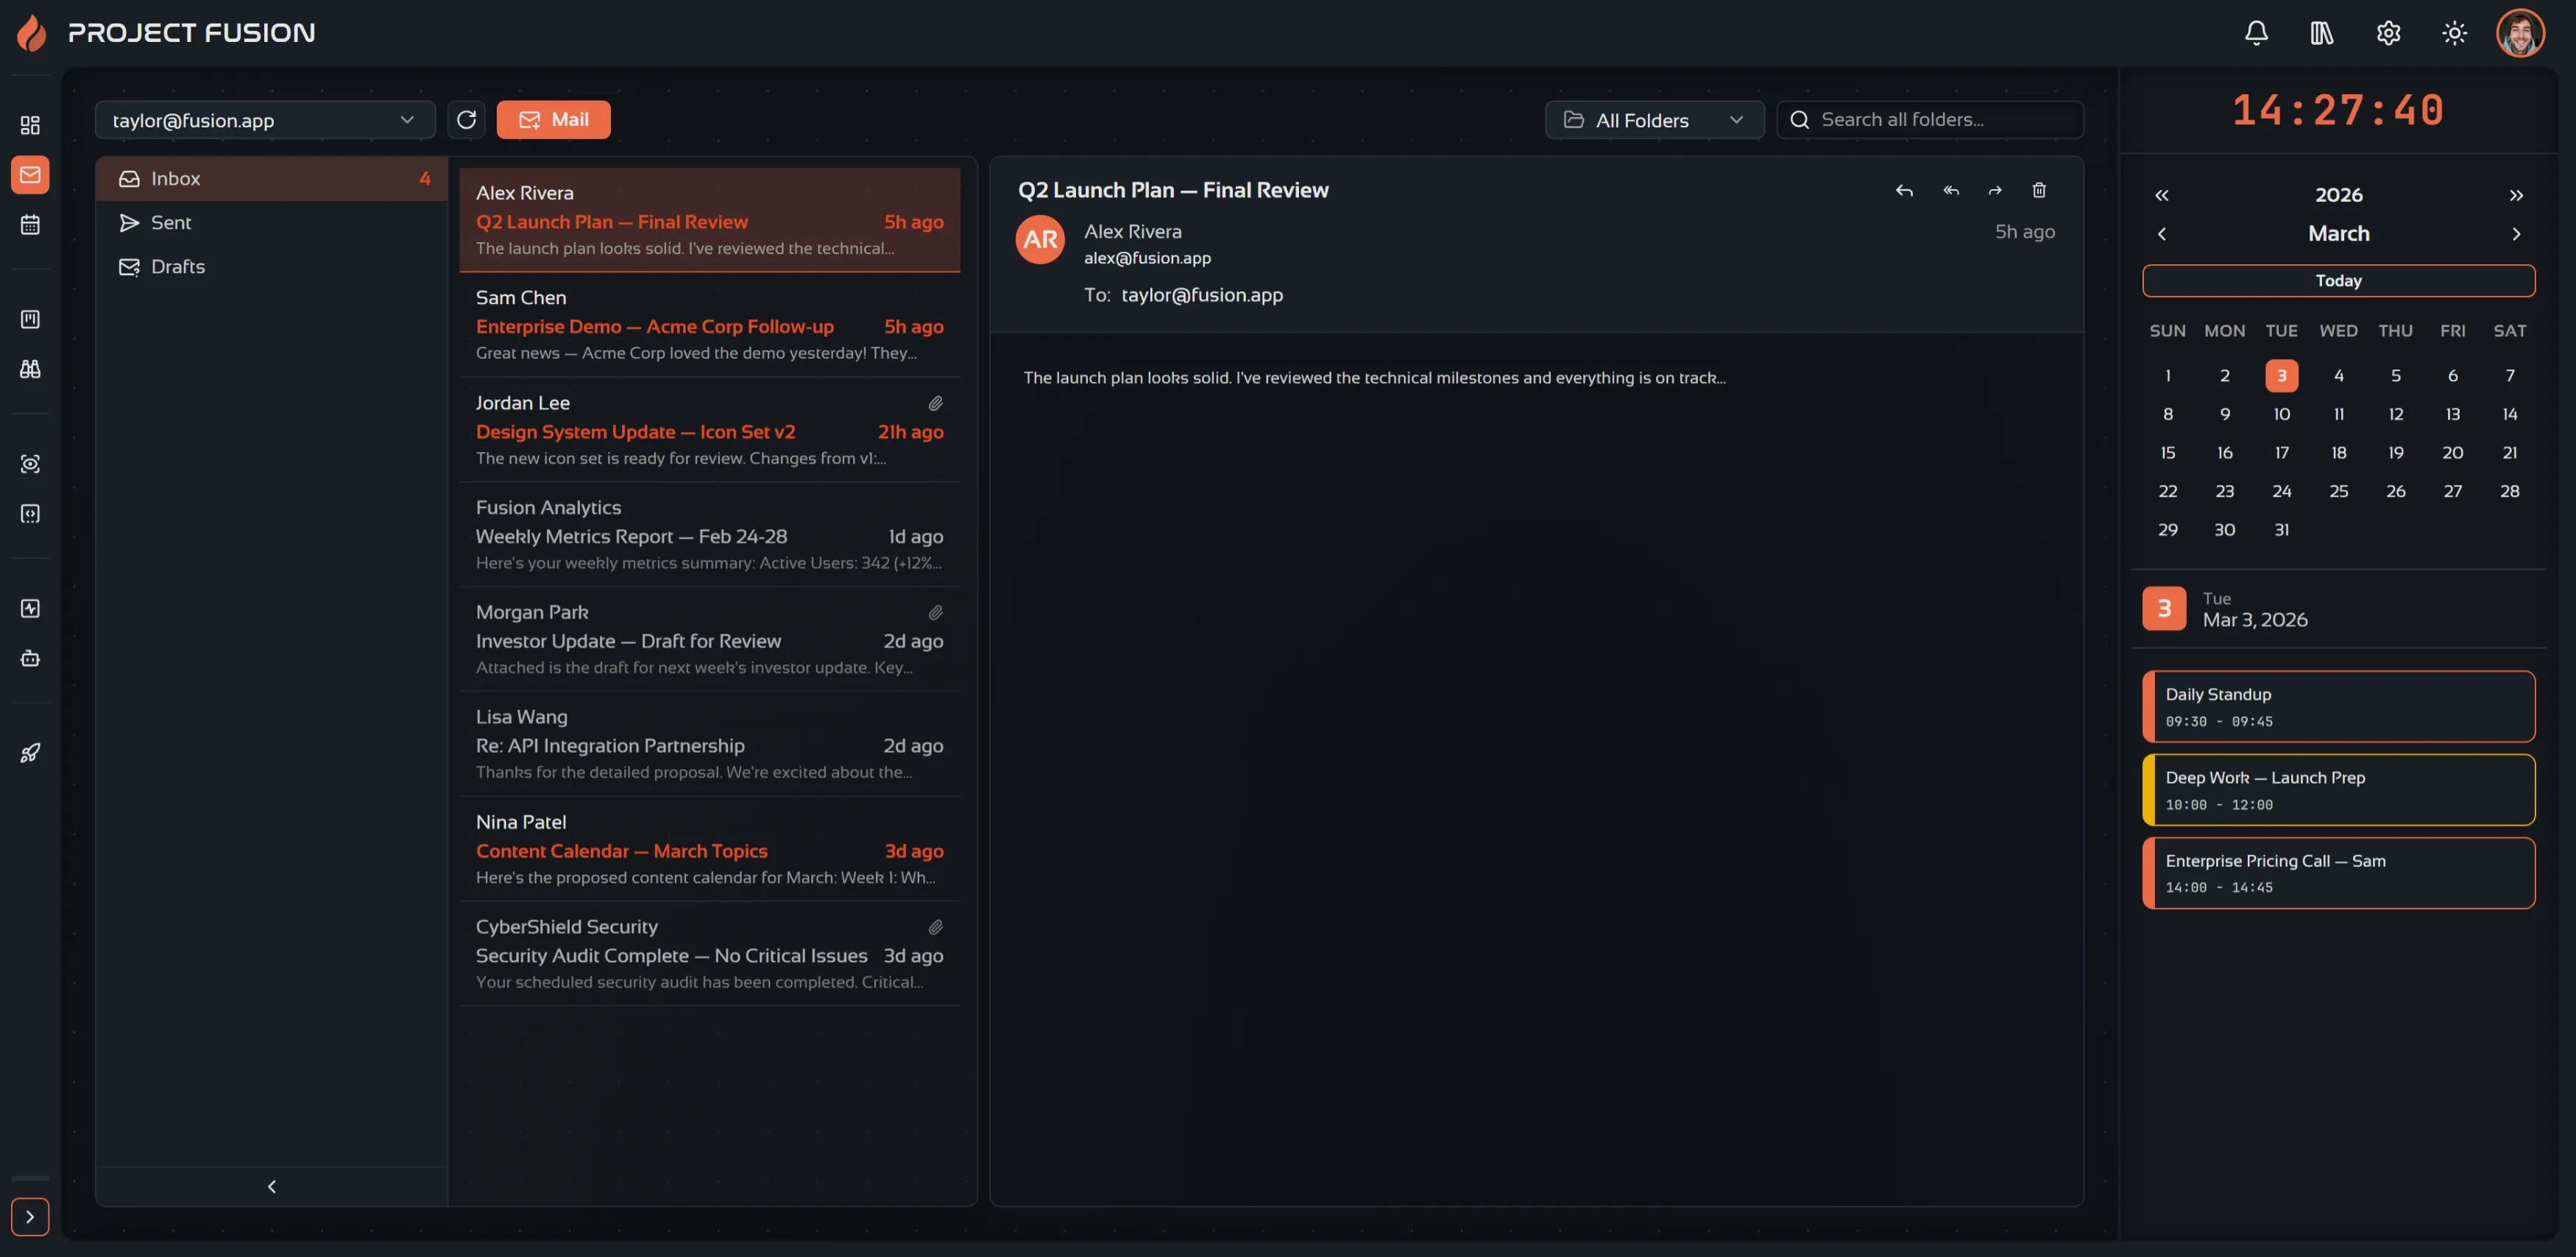Image resolution: width=2576 pixels, height=1257 pixels.
Task: Forward the Q2 Launch Plan email
Action: [1994, 190]
